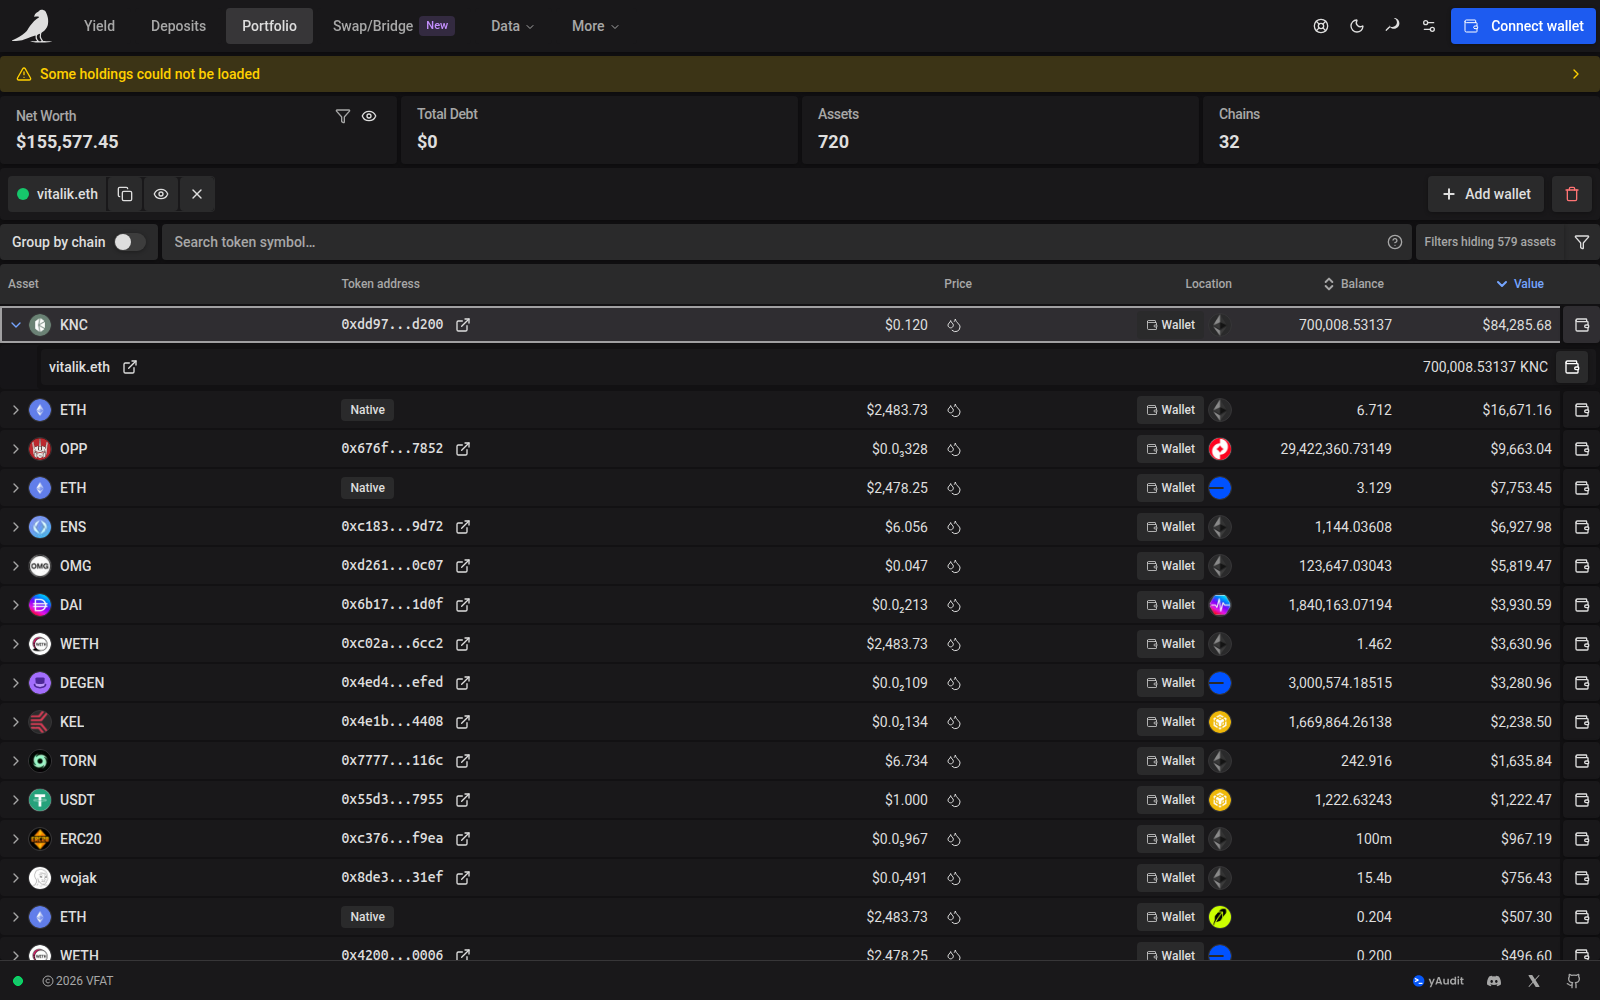Open the search help question icon

click(1395, 242)
